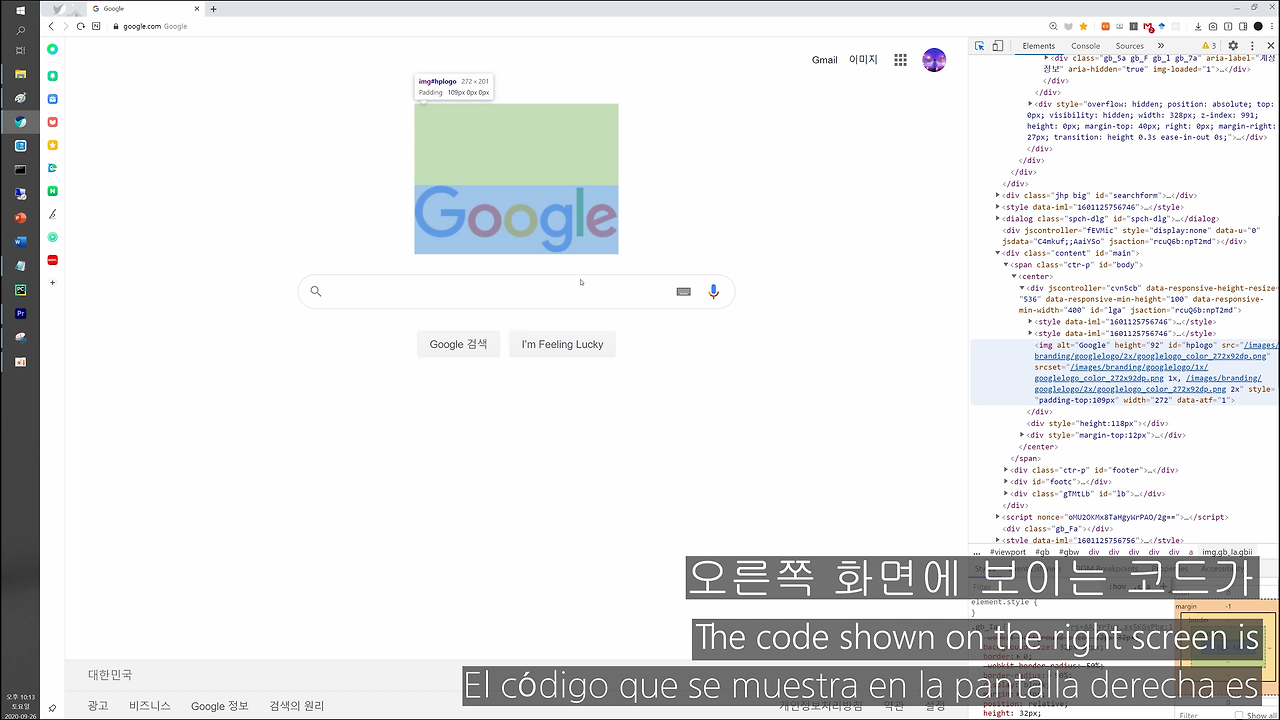The image size is (1280, 720).
Task: Click the keyboard icon in the search bar
Action: click(683, 291)
